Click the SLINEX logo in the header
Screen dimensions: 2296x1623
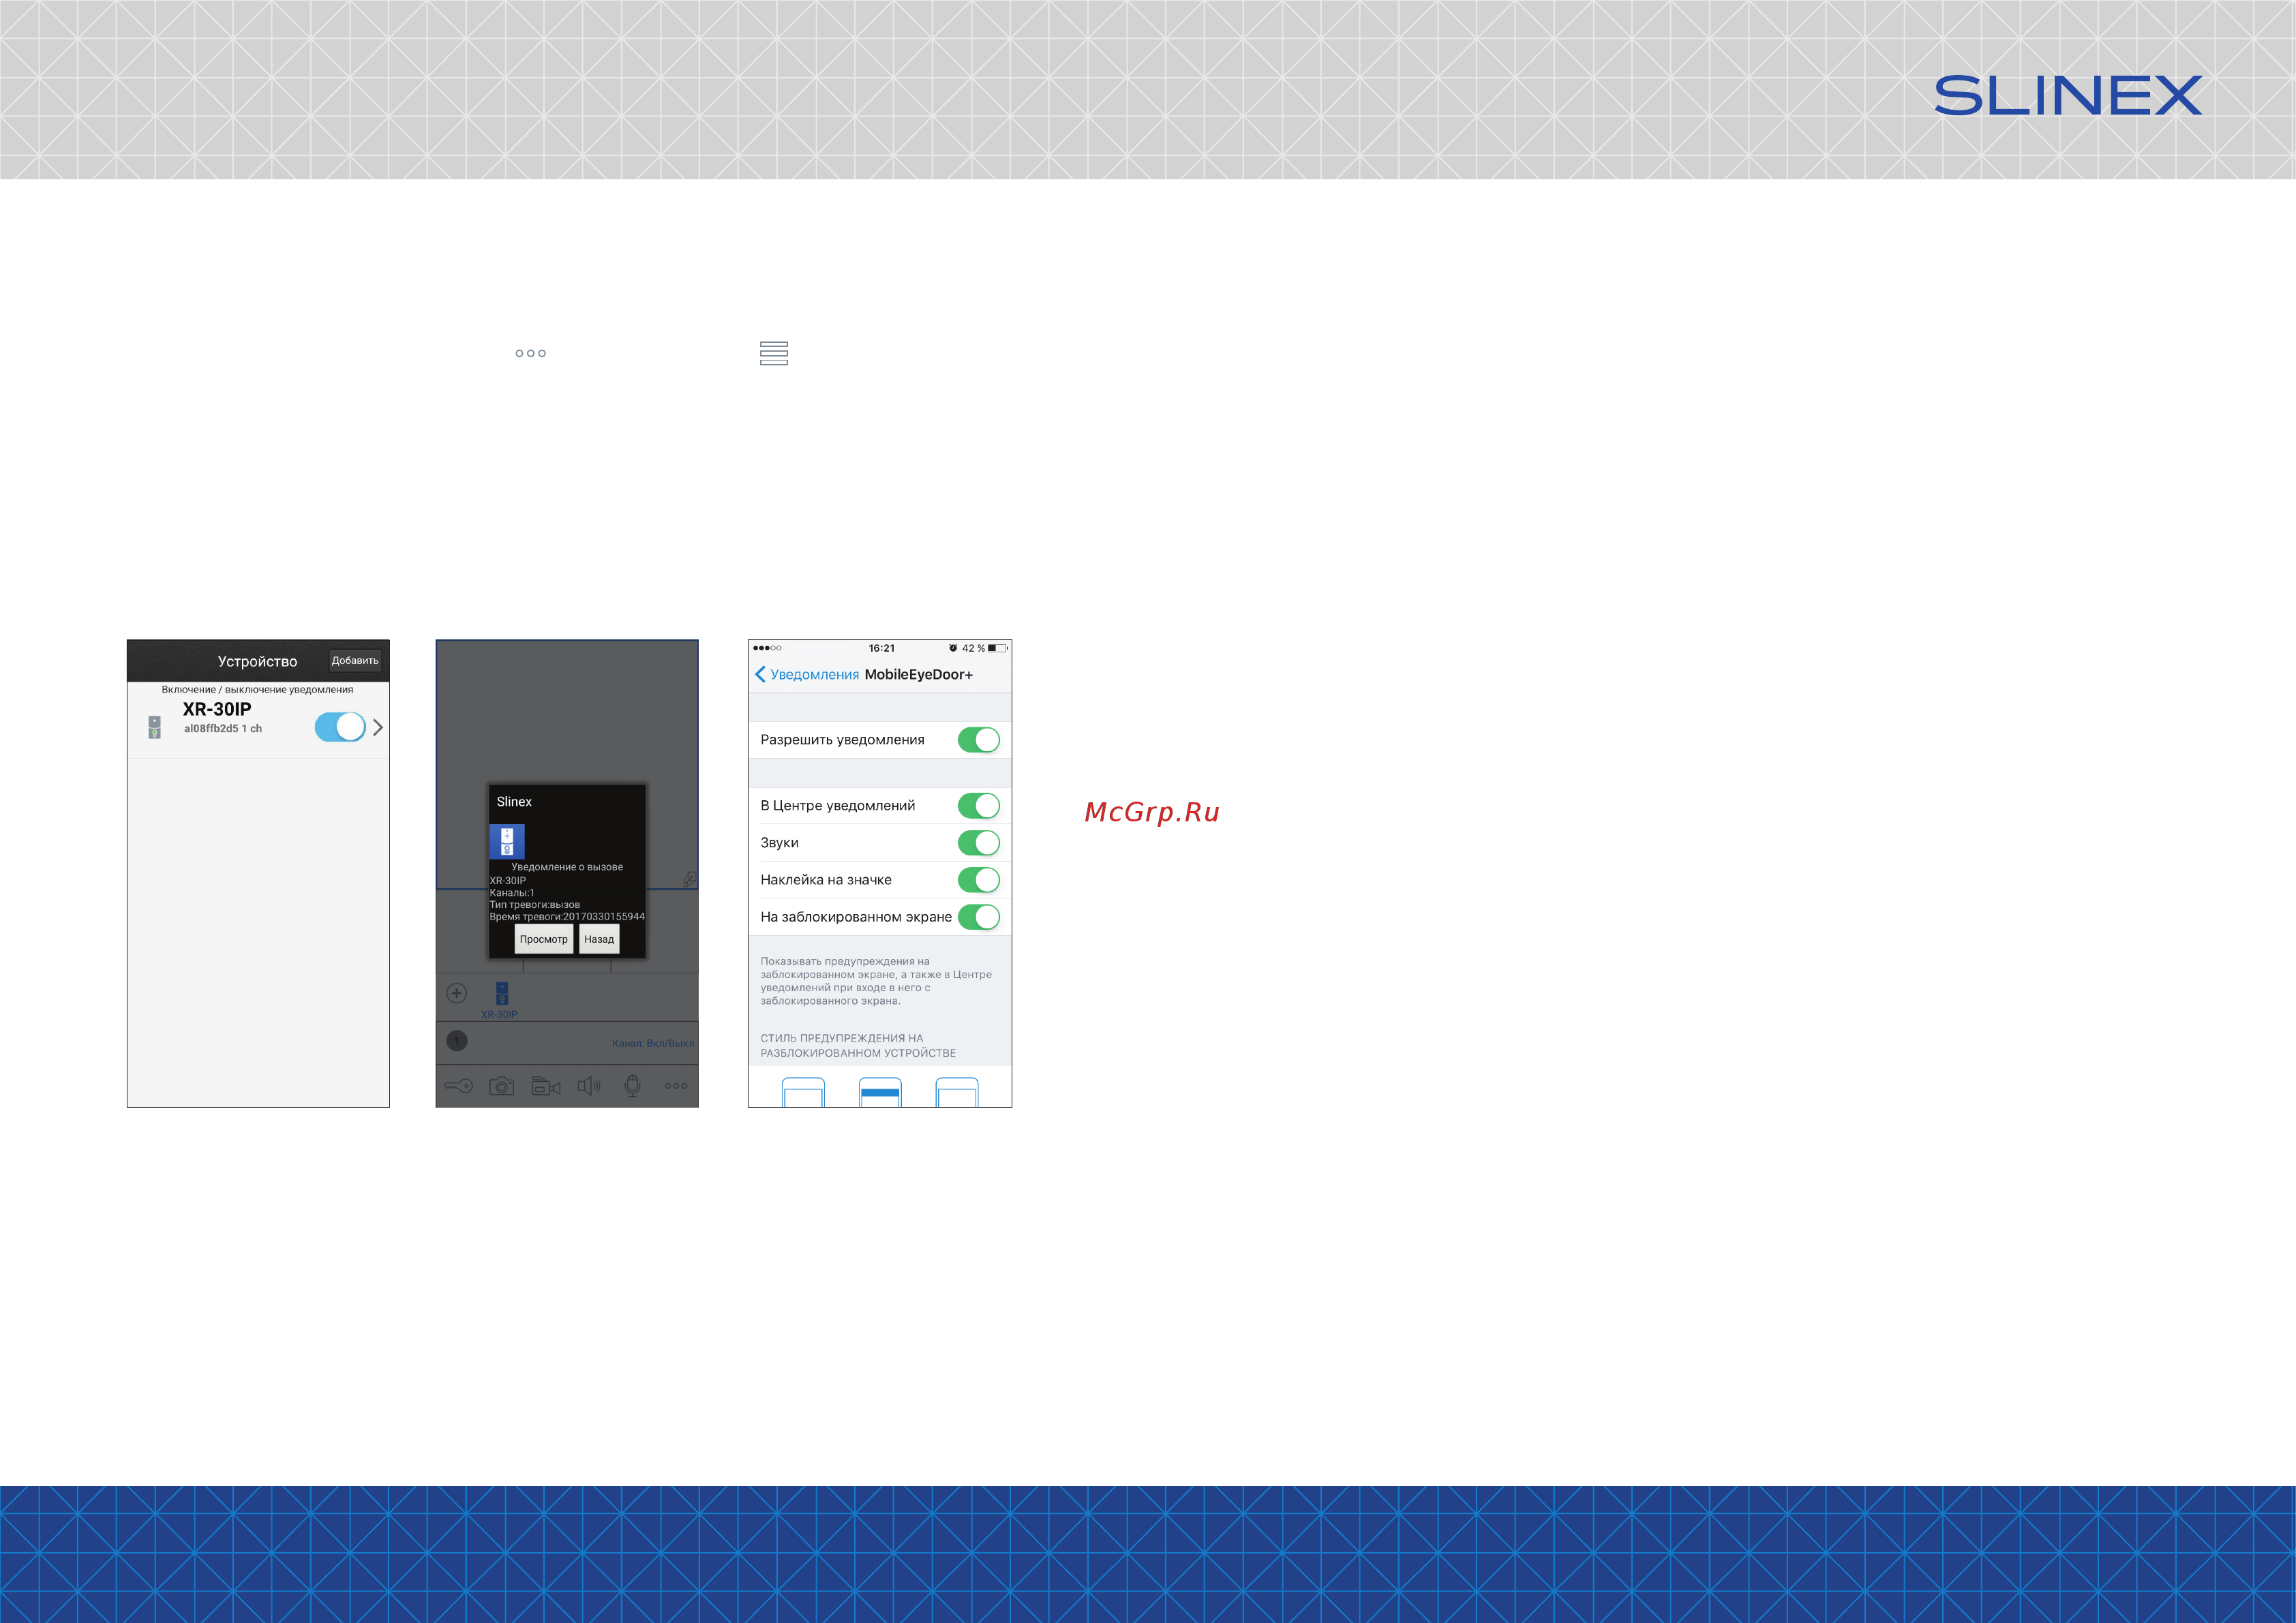coord(2068,96)
